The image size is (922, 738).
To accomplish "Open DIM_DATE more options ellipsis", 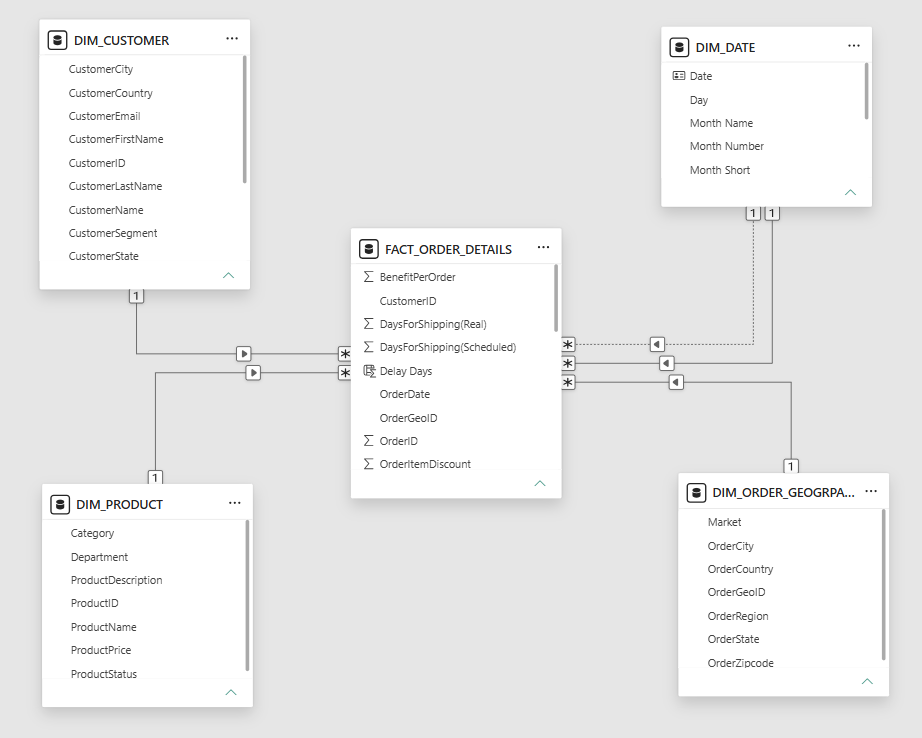I will coord(854,46).
